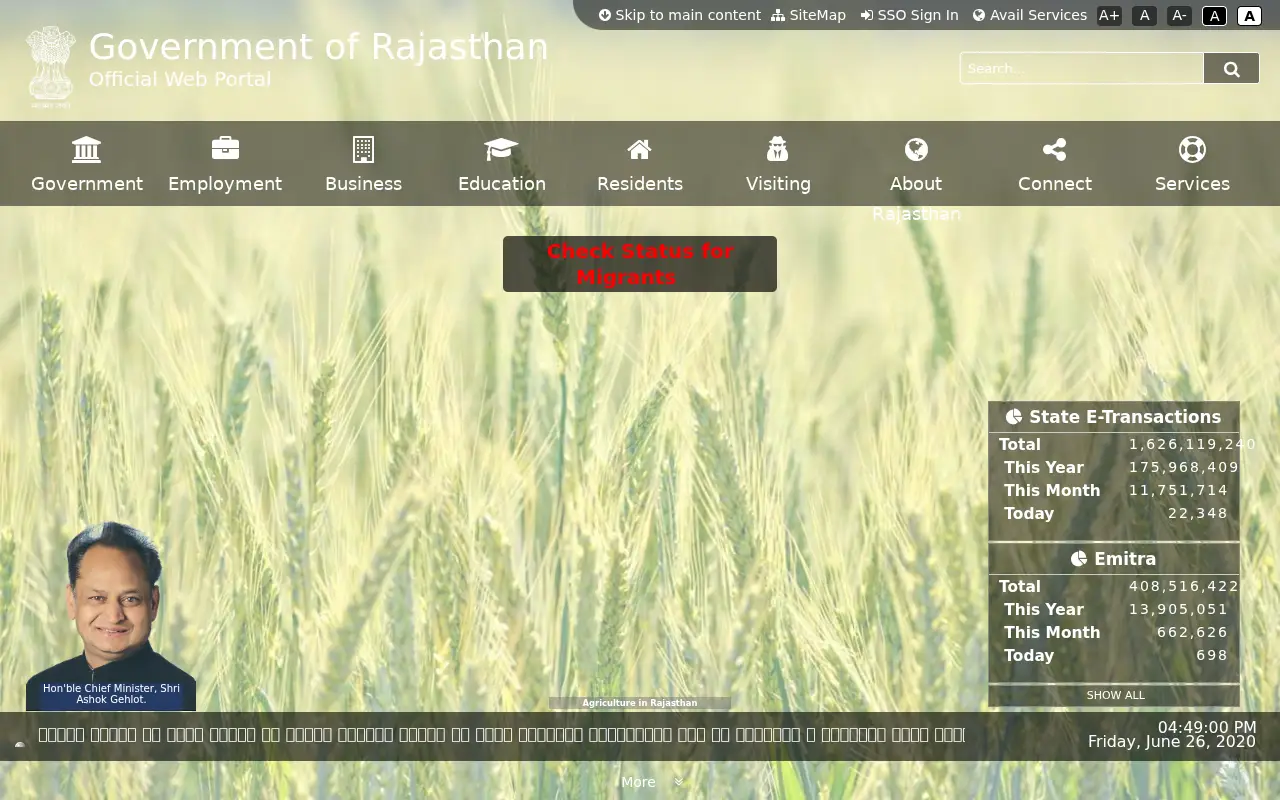The width and height of the screenshot is (1280, 800).
Task: Click the Visiting tourist icon
Action: coord(778,149)
